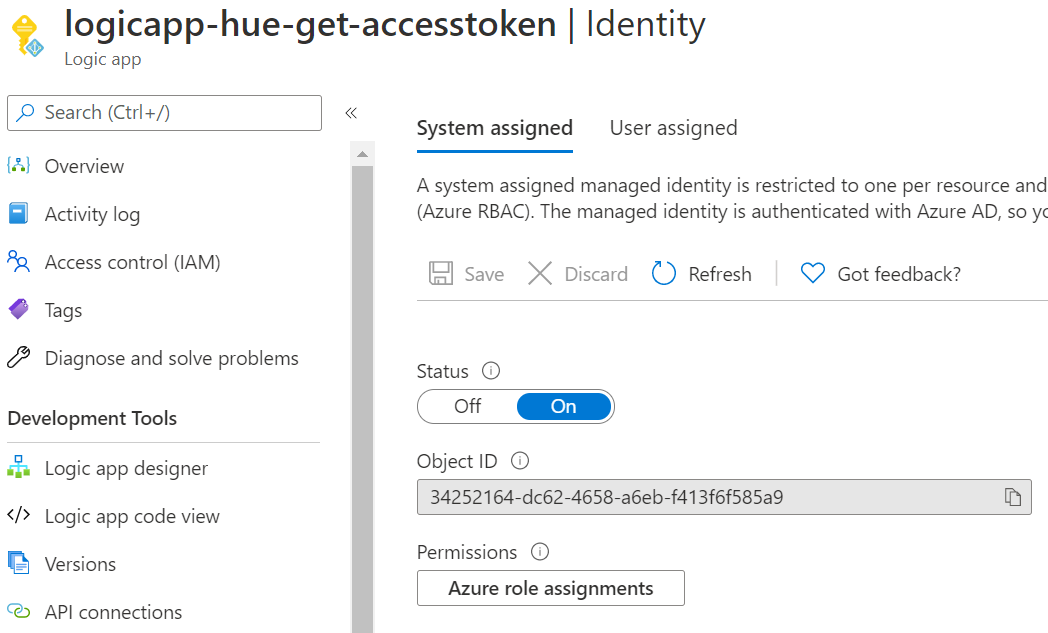Click the Diagnose wrench icon
The width and height of the screenshot is (1048, 633).
coord(19,358)
